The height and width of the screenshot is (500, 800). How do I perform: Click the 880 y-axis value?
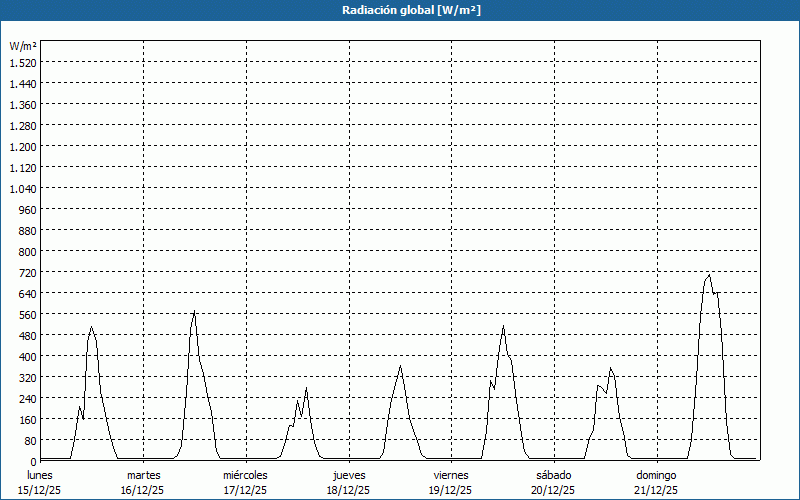pyautogui.click(x=28, y=231)
